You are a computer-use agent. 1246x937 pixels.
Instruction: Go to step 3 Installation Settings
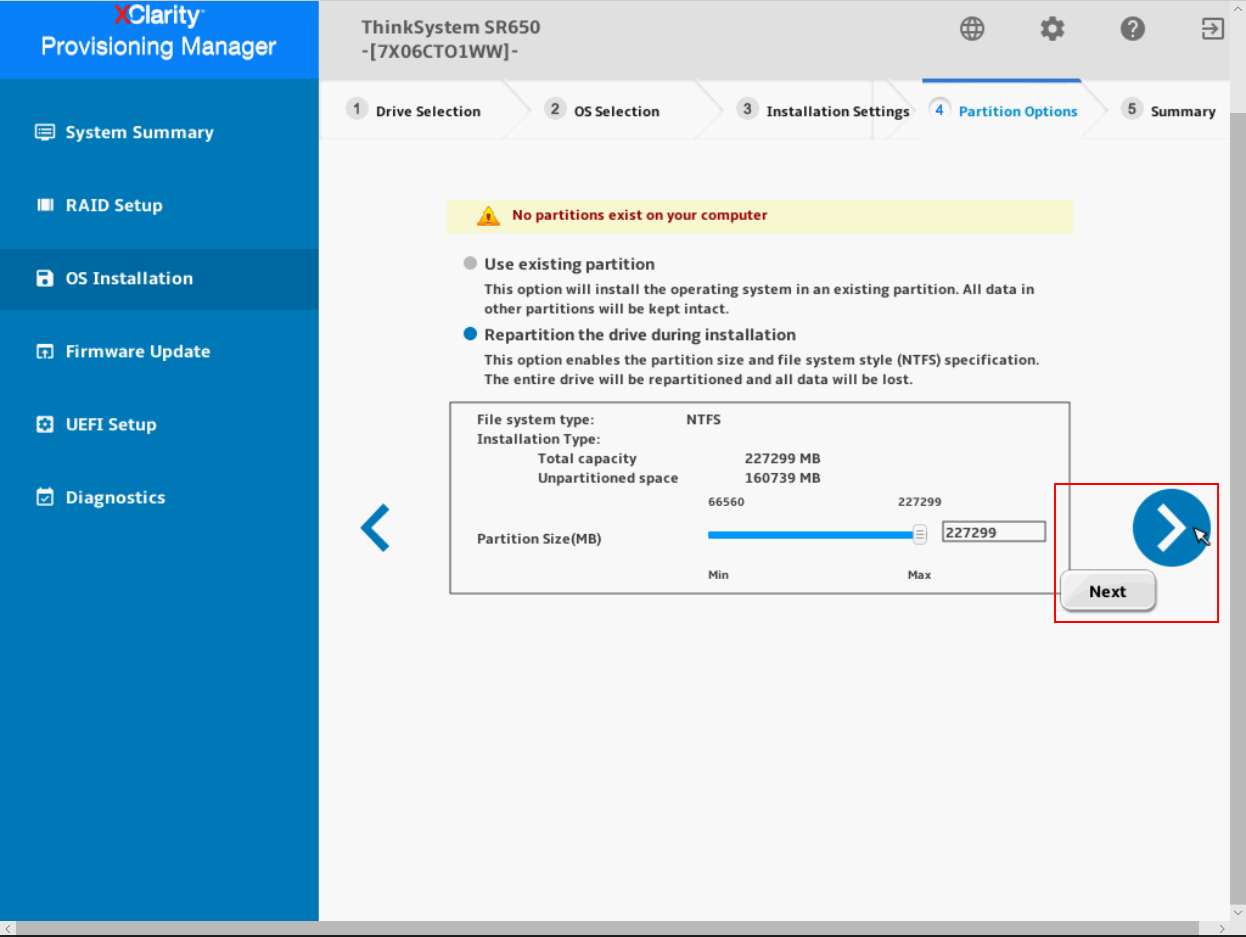[825, 110]
